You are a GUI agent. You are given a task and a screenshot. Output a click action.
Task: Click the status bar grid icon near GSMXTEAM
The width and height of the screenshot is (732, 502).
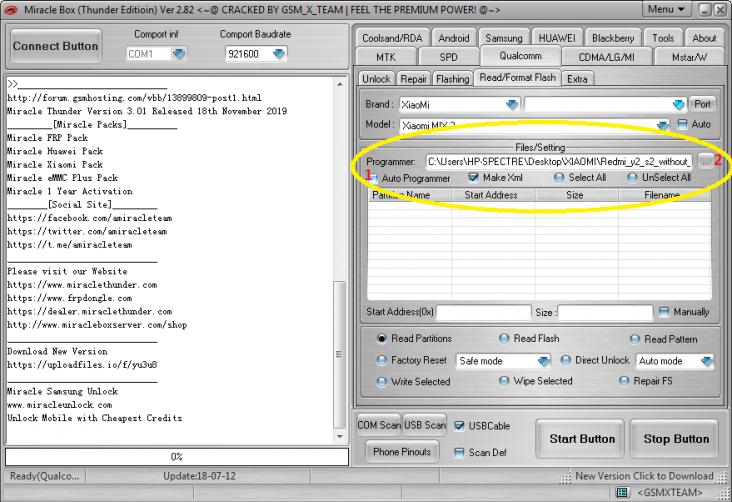coord(621,492)
